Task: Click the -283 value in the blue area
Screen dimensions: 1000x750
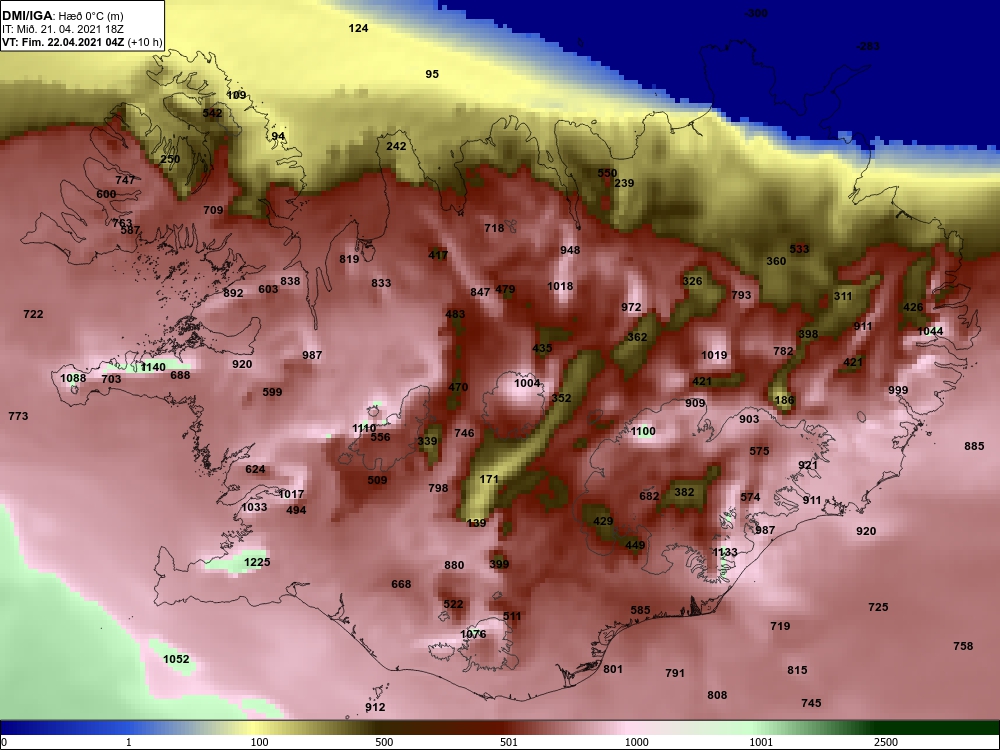Action: tap(868, 46)
